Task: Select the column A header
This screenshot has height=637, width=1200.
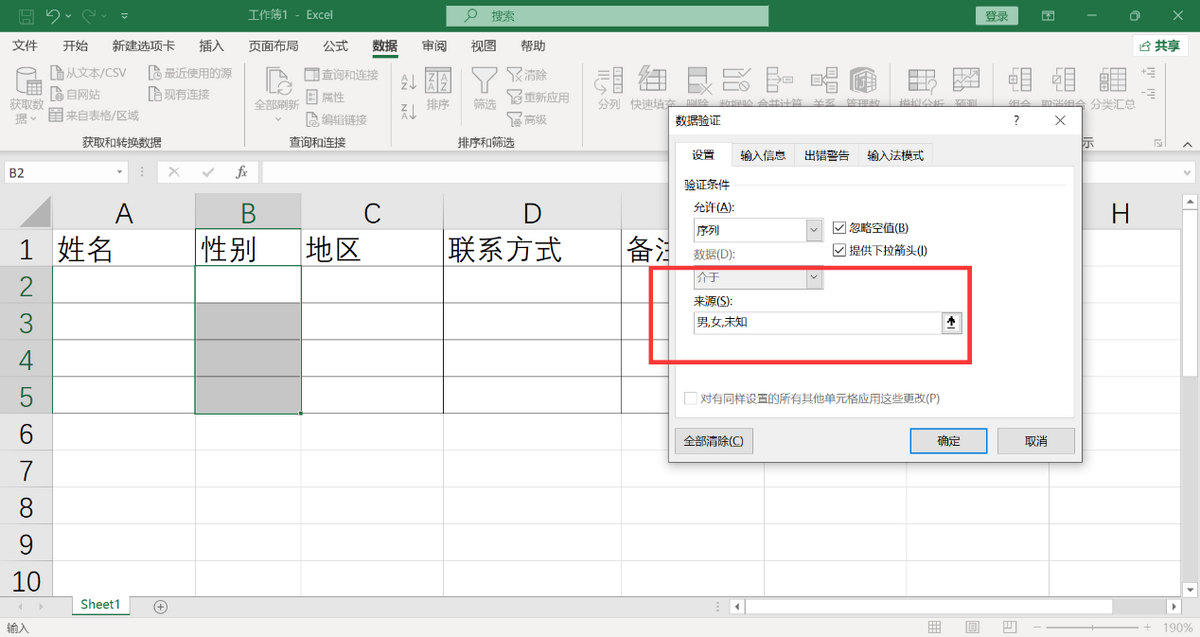Action: [123, 213]
